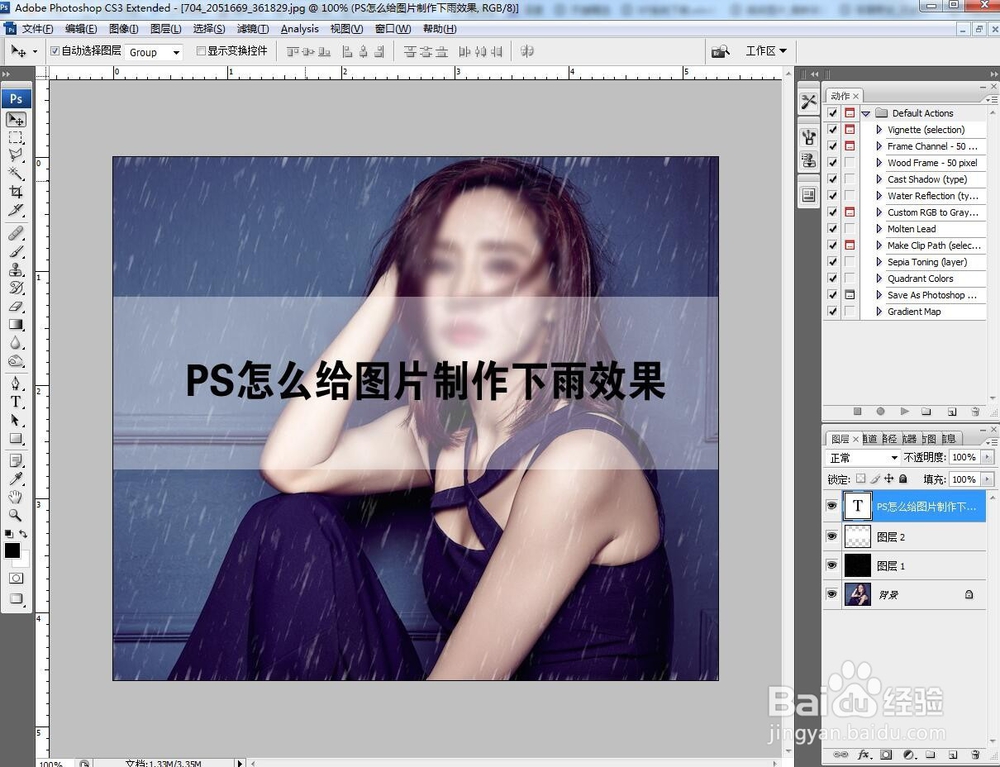
Task: Select the Move tool
Action: [15, 120]
